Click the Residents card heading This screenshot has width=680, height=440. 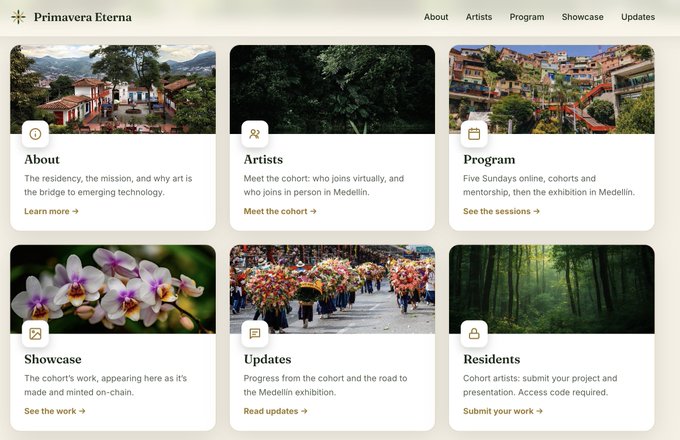click(x=492, y=359)
